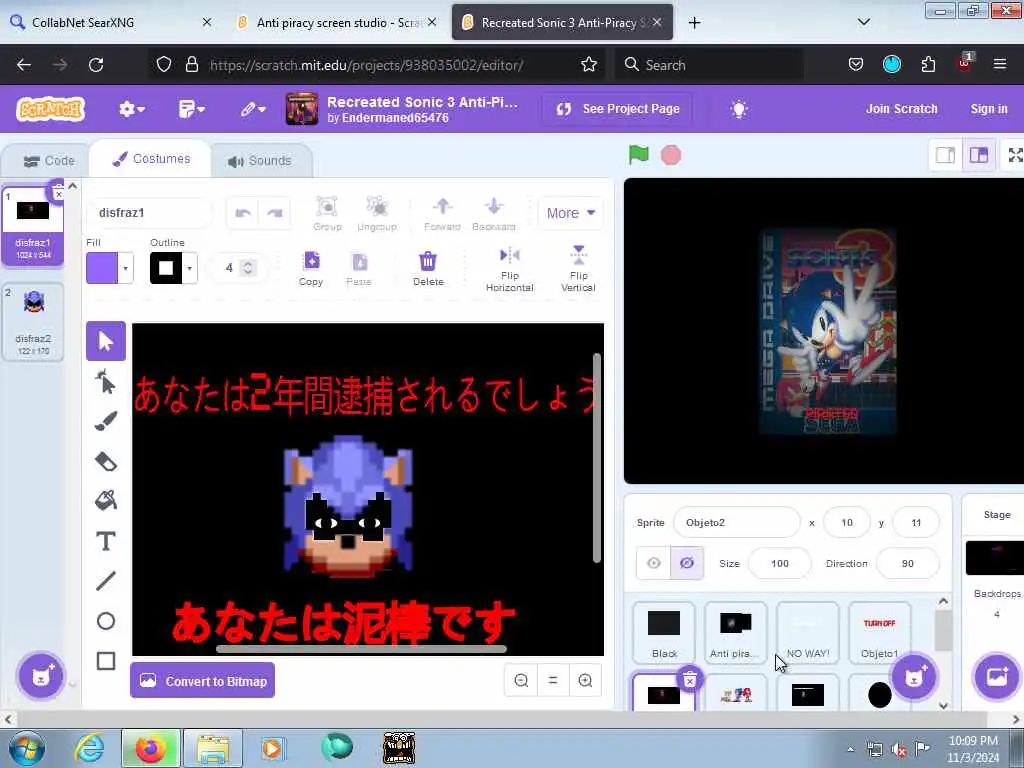Show the sprite with the eye icon

(653, 563)
